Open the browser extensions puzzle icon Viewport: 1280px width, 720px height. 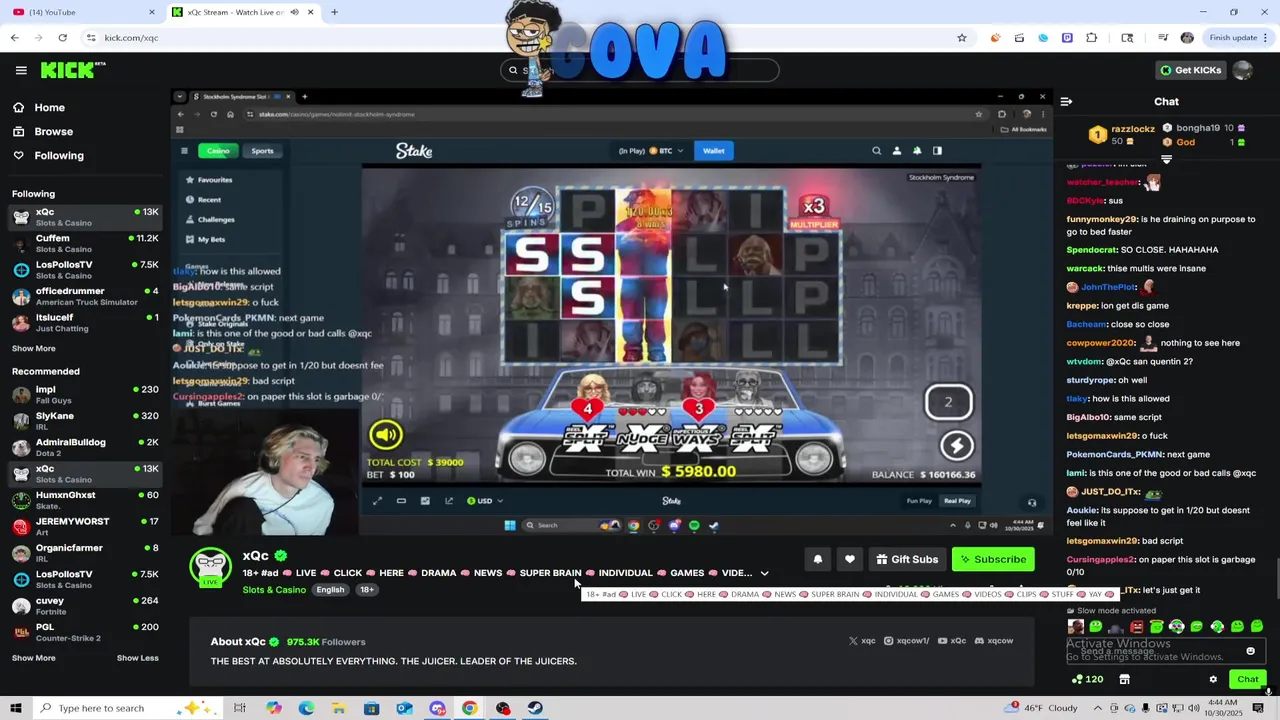click(1091, 38)
